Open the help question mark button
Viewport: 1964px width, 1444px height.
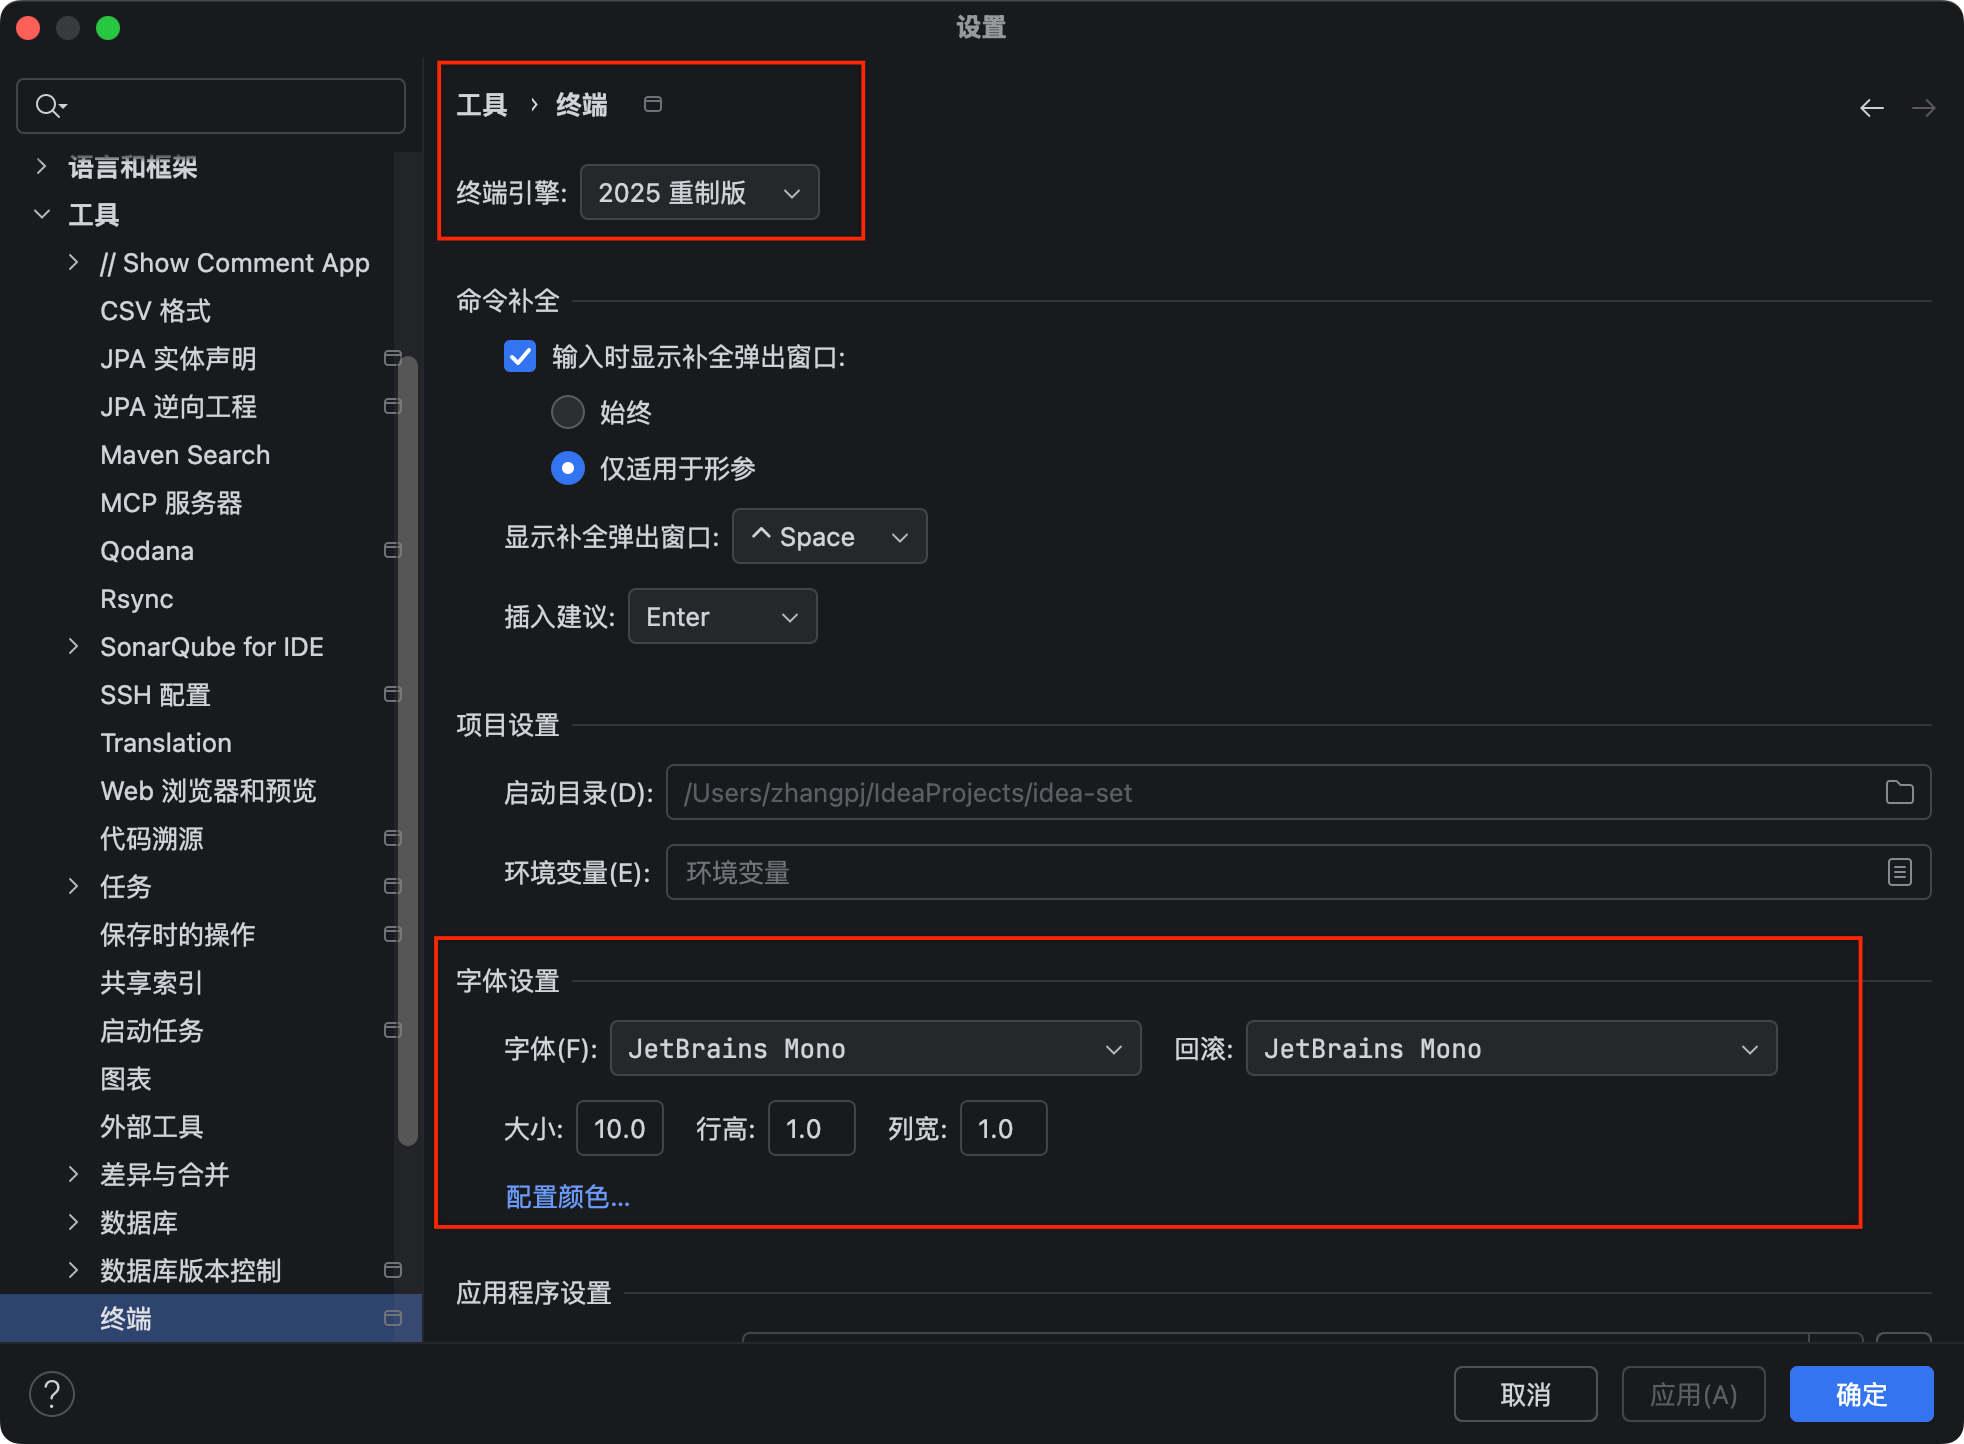coord(52,1394)
